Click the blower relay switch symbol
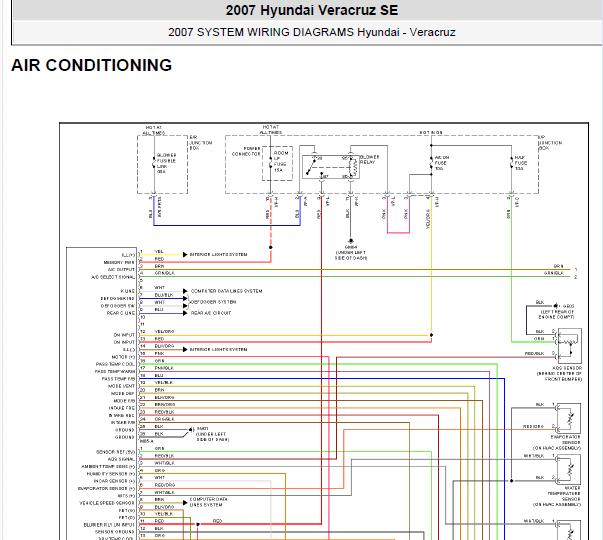Viewport: 603px width, 540px height. [x=330, y=167]
